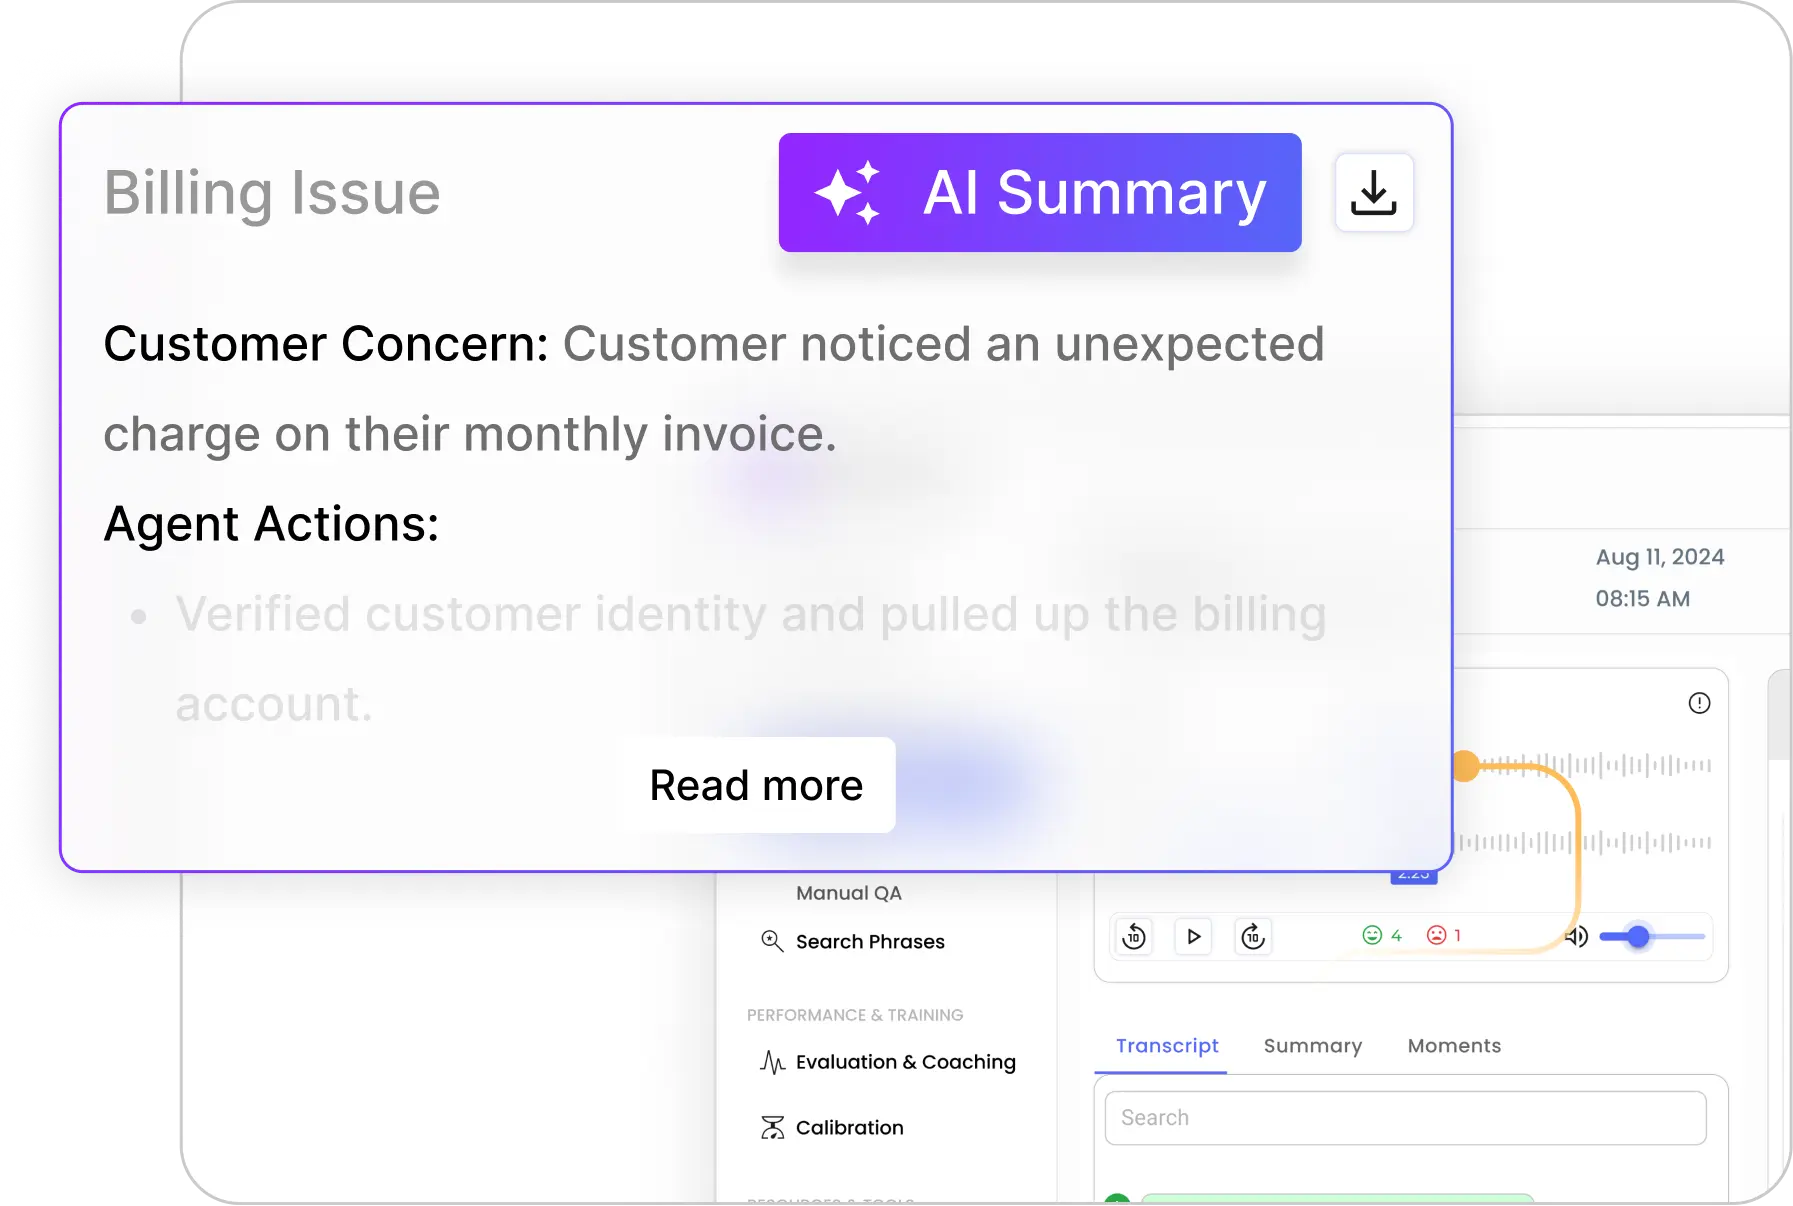This screenshot has width=1793, height=1206.
Task: Download the AI summary
Action: 1373,193
